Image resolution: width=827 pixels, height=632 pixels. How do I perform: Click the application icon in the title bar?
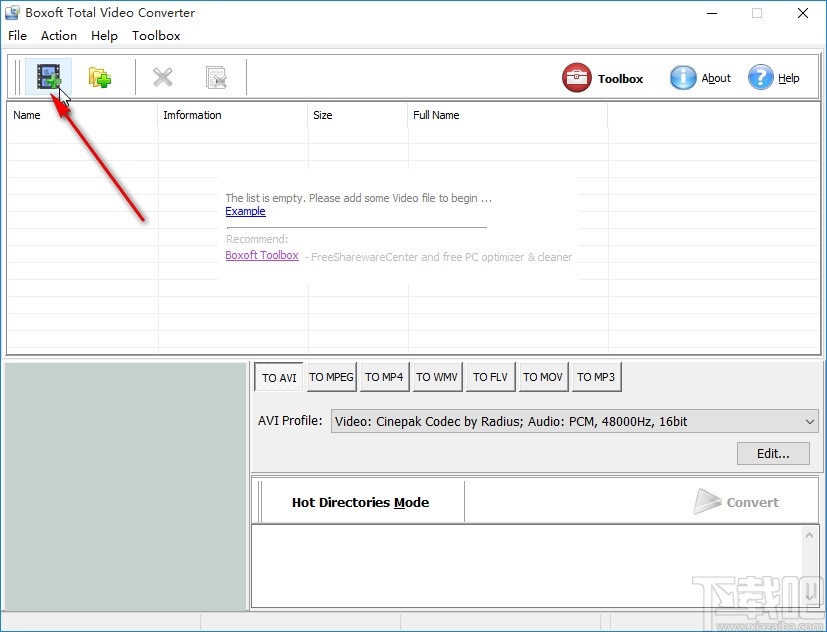tap(12, 12)
